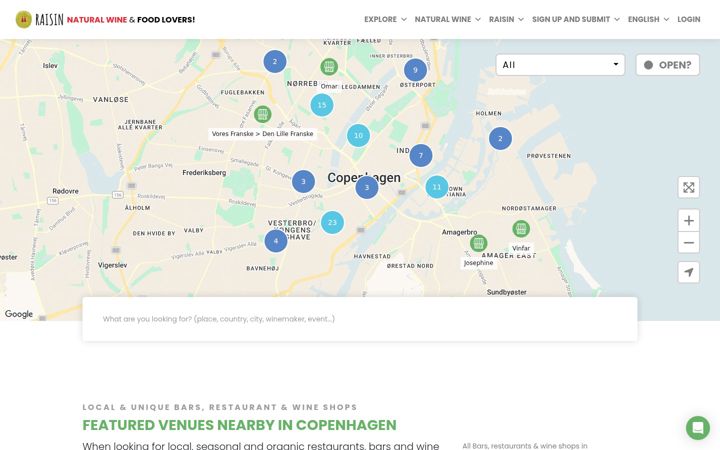Expand the Explore menu
The height and width of the screenshot is (450, 720).
click(385, 19)
